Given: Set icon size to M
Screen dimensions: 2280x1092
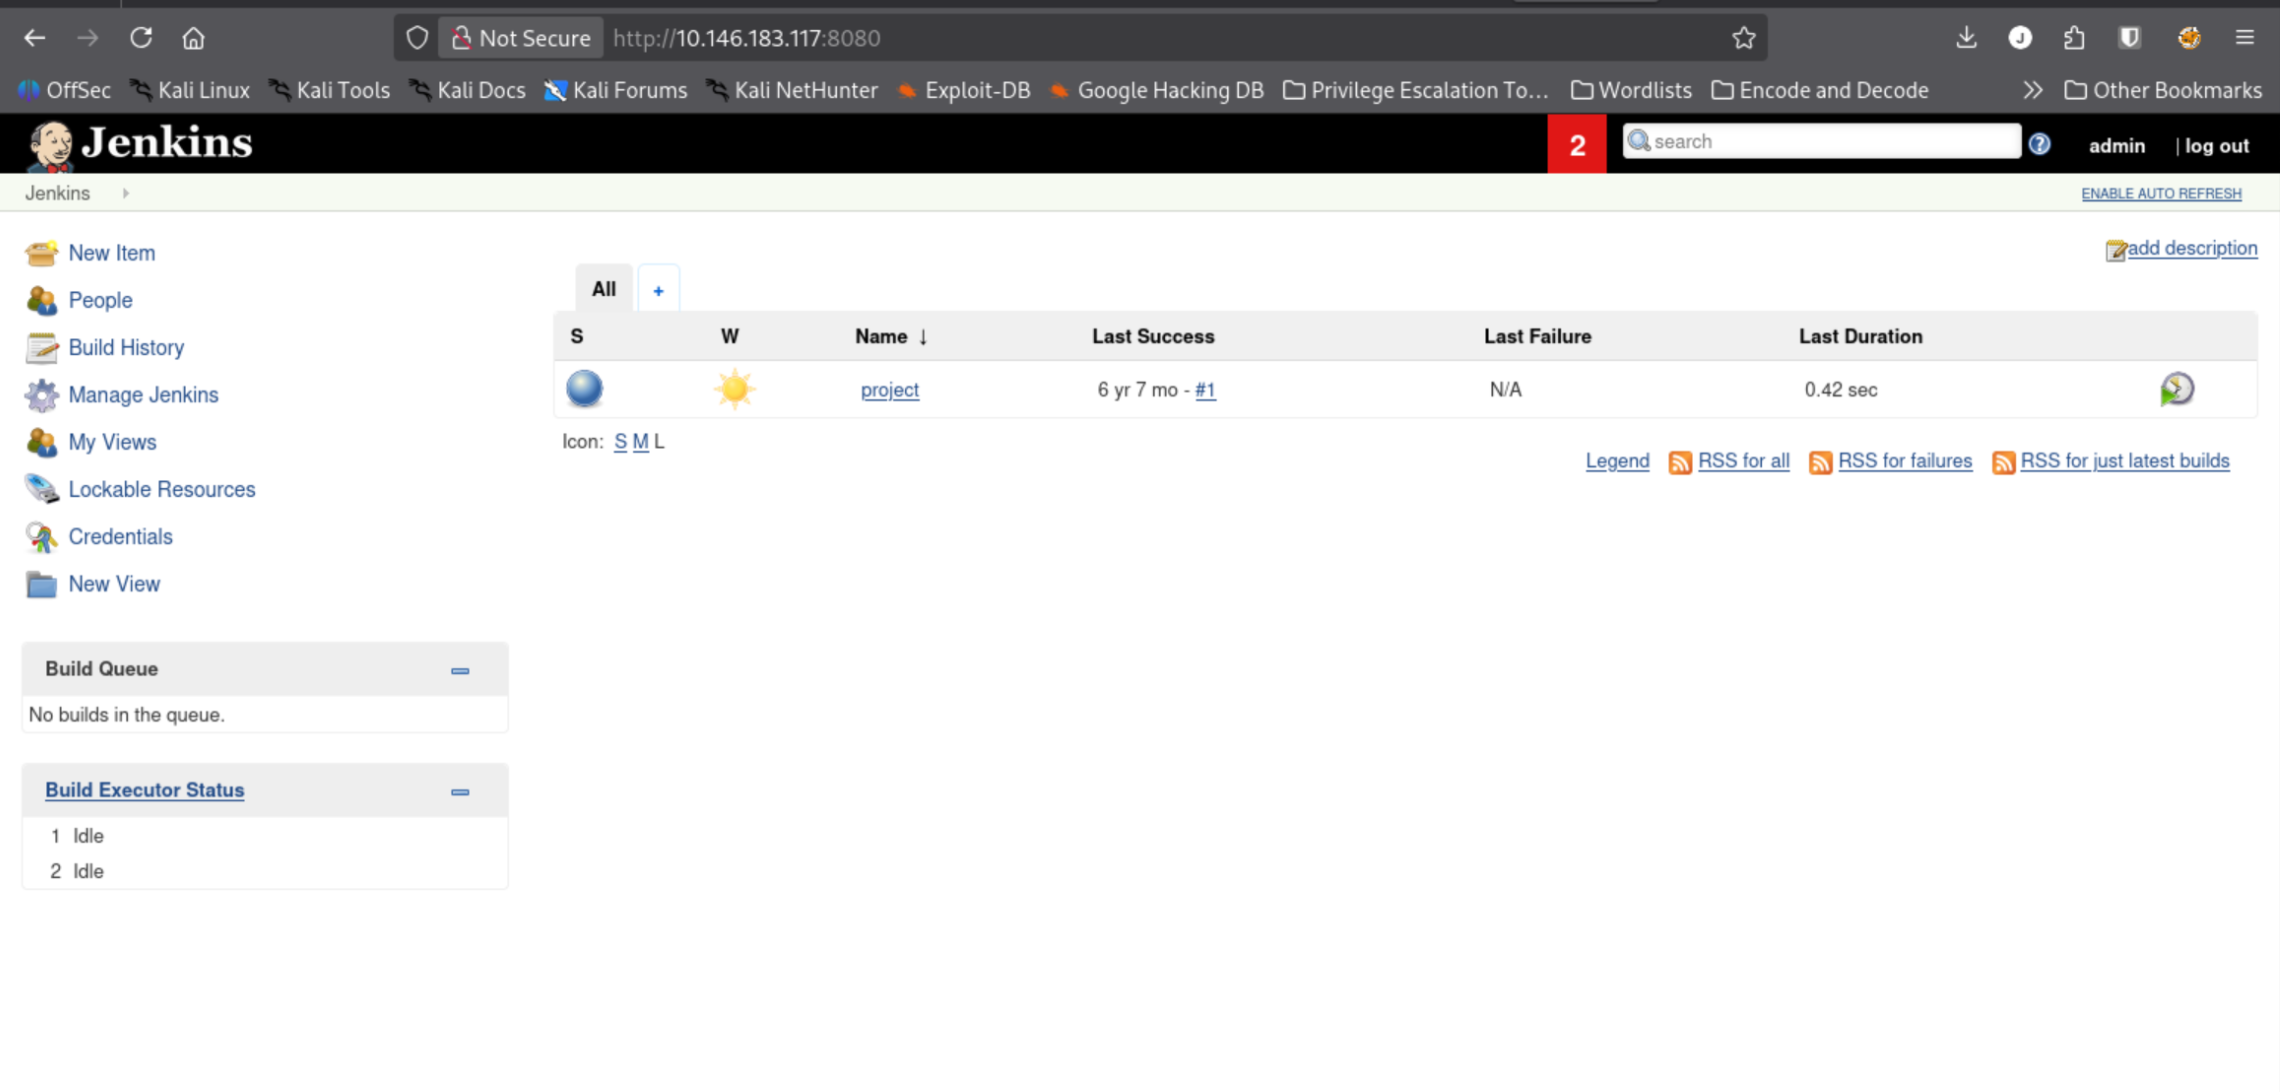Looking at the screenshot, I should [640, 442].
